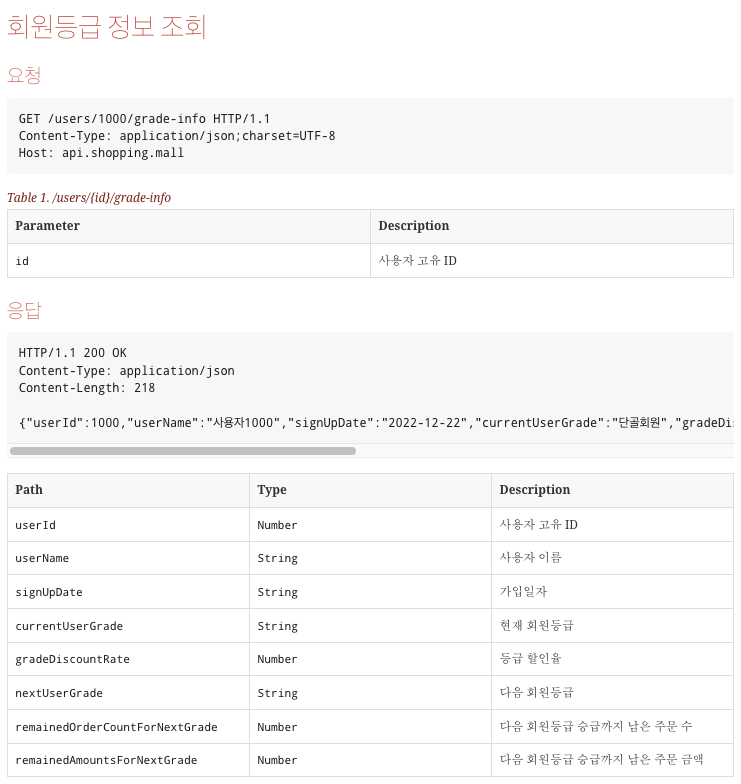Image resolution: width=741 pixels, height=784 pixels.
Task: Click the horizontal scrollbar under the response JSON
Action: (x=183, y=451)
